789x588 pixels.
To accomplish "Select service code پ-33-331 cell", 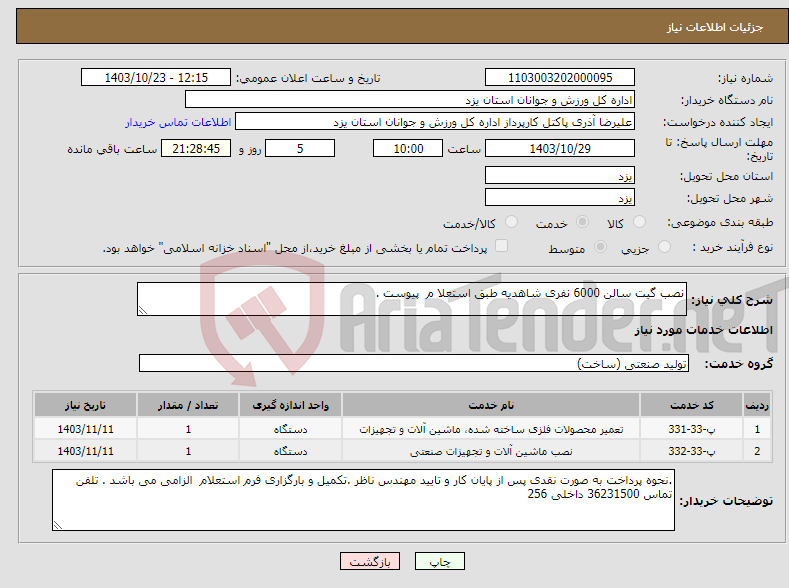I will click(x=691, y=429).
